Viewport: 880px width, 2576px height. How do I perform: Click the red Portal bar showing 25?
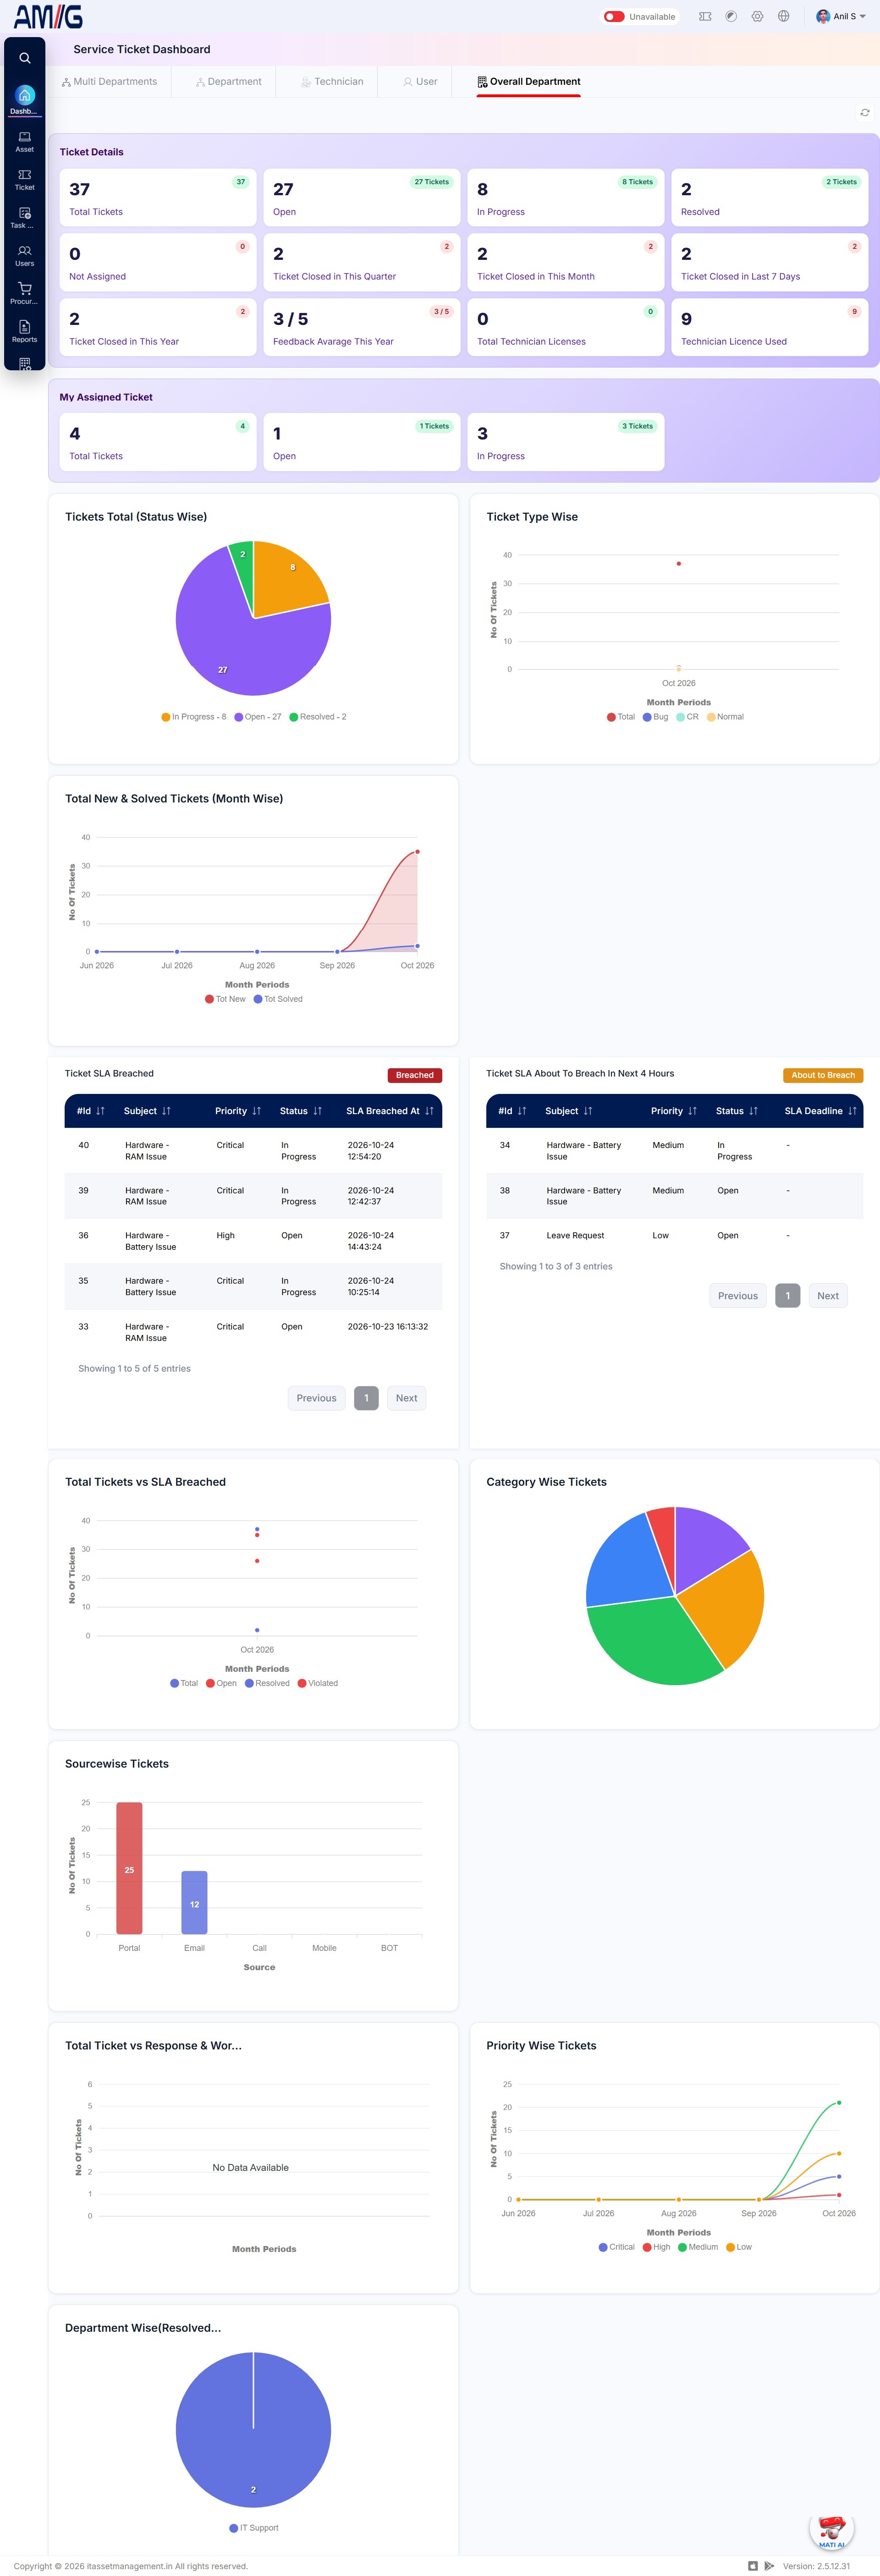click(129, 1868)
